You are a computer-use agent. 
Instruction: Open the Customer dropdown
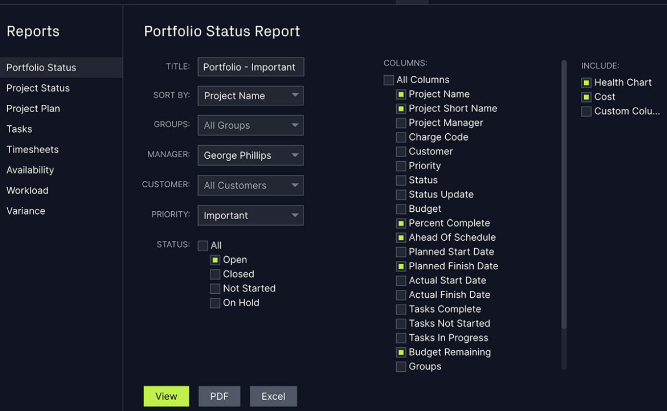click(250, 185)
